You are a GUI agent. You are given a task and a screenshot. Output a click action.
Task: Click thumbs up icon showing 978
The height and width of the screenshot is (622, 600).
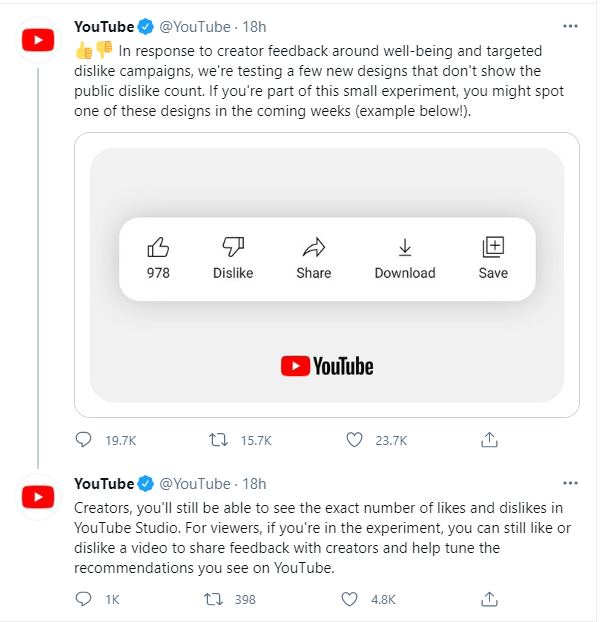(158, 247)
